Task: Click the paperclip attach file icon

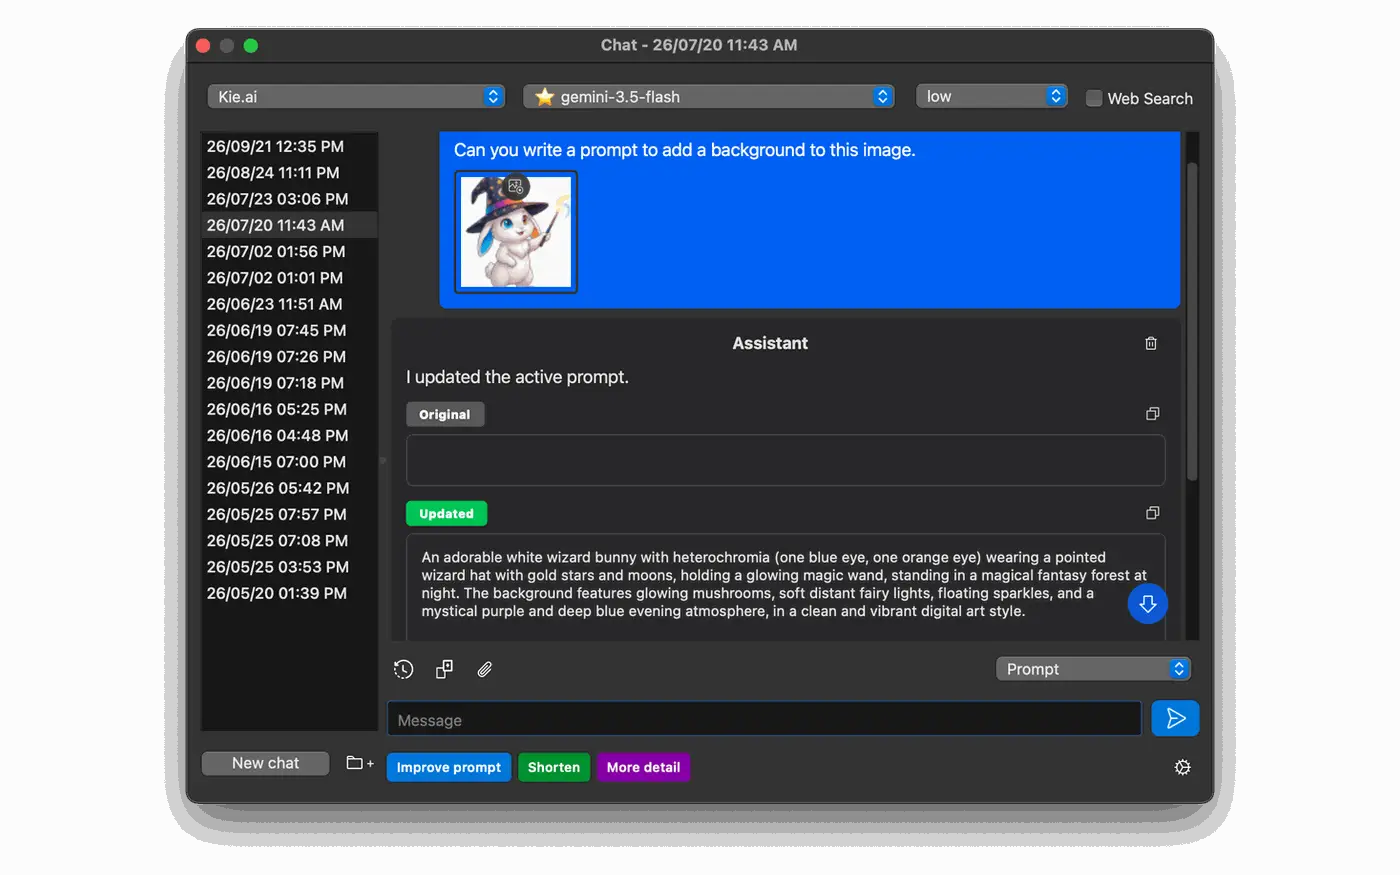Action: click(485, 669)
